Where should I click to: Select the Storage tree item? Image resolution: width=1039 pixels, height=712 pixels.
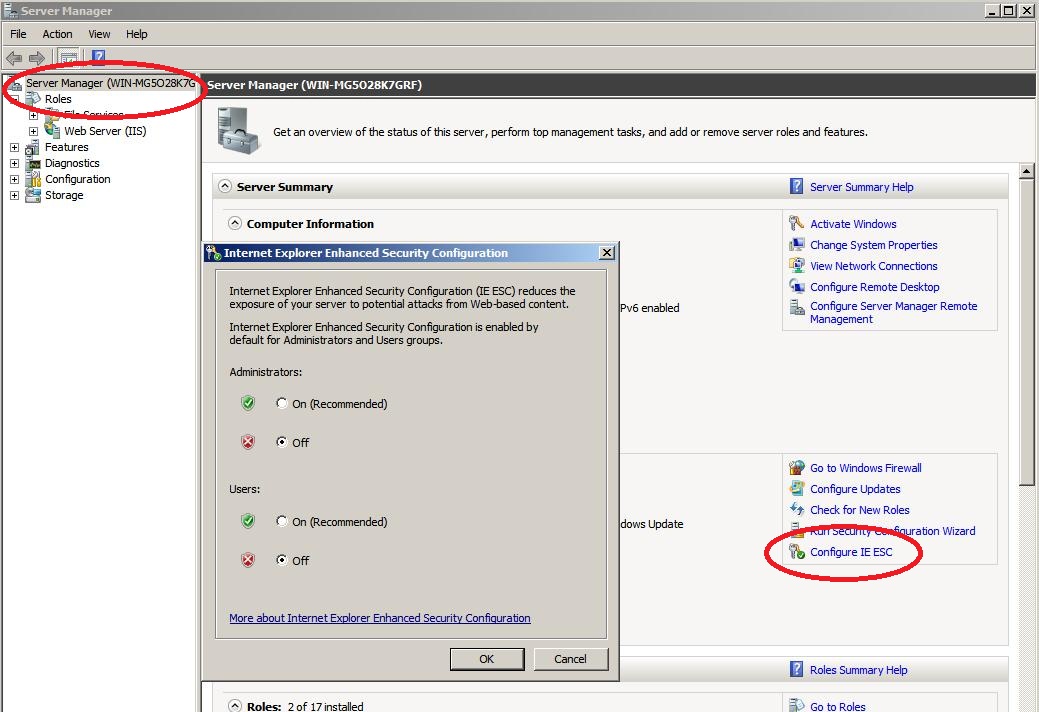click(x=64, y=195)
